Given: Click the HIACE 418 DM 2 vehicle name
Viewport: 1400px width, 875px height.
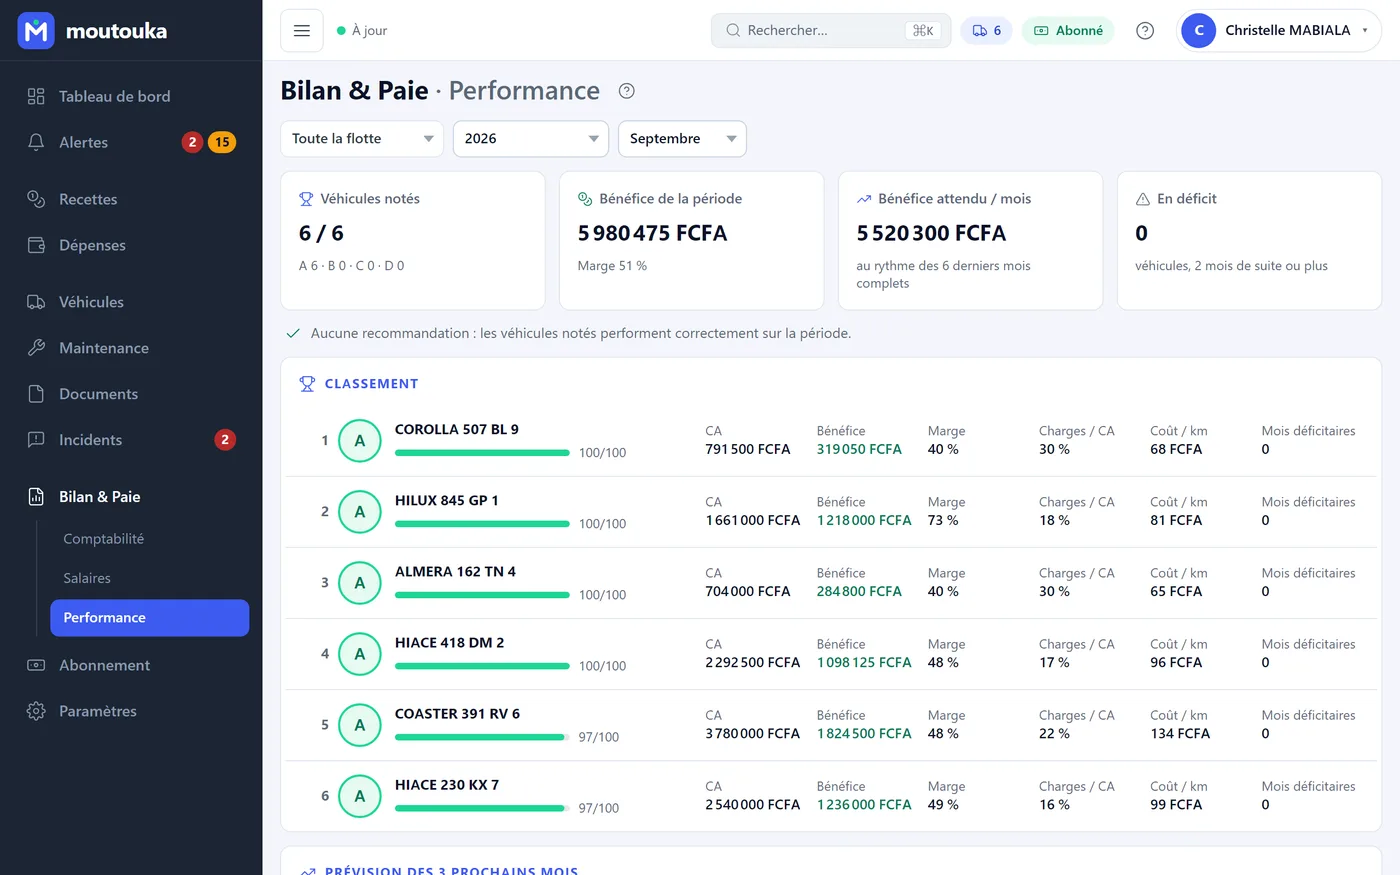Looking at the screenshot, I should coord(449,643).
